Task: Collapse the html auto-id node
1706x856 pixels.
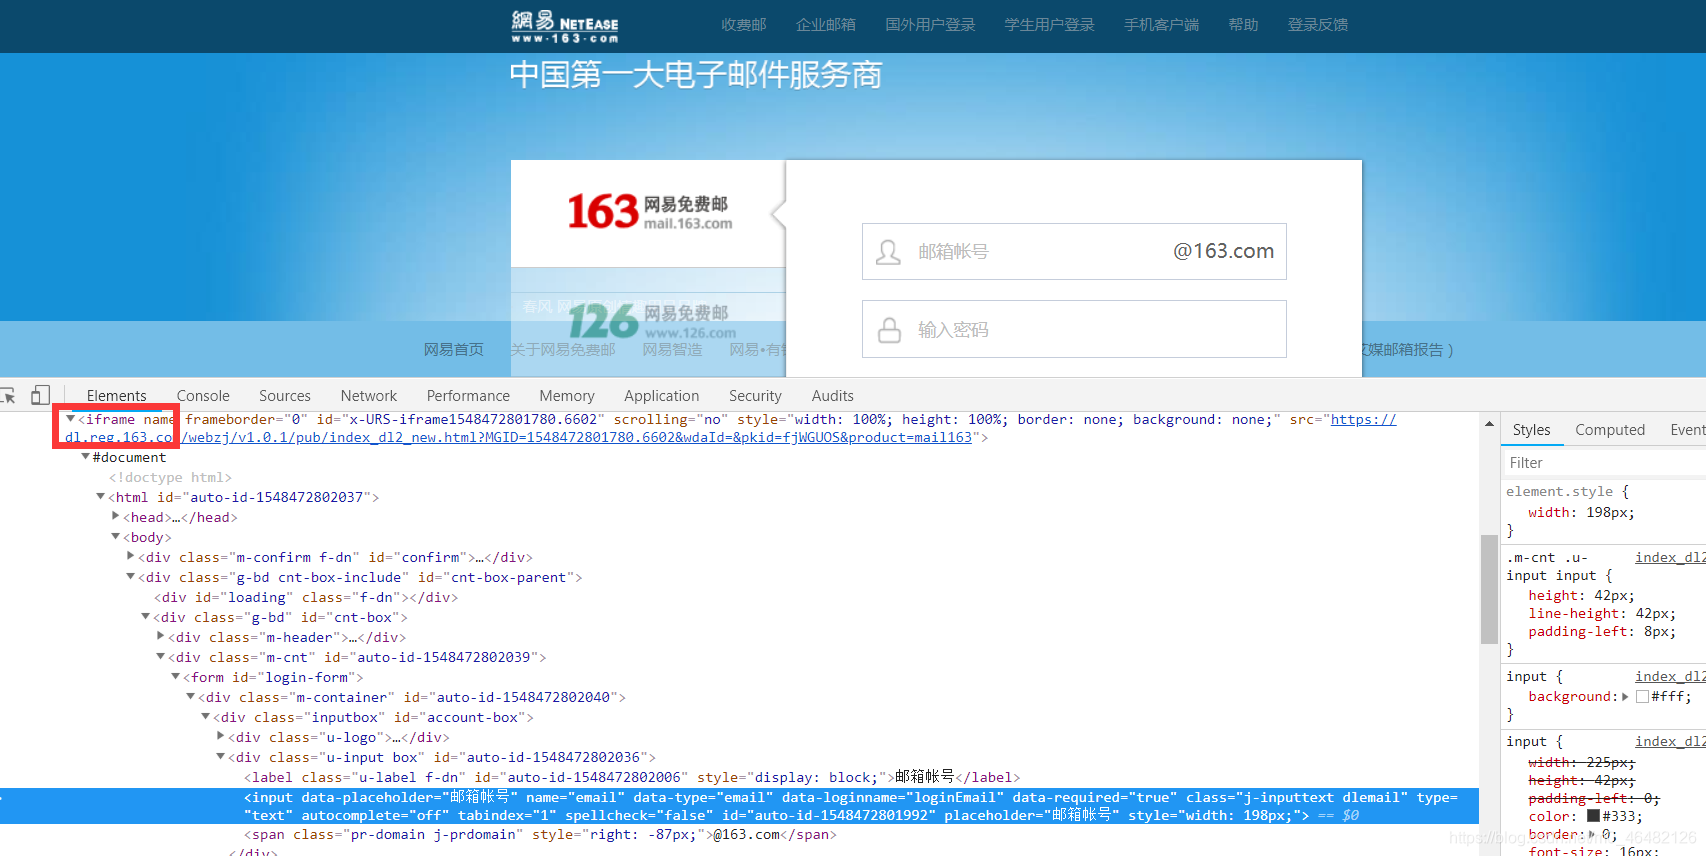Action: click(101, 497)
